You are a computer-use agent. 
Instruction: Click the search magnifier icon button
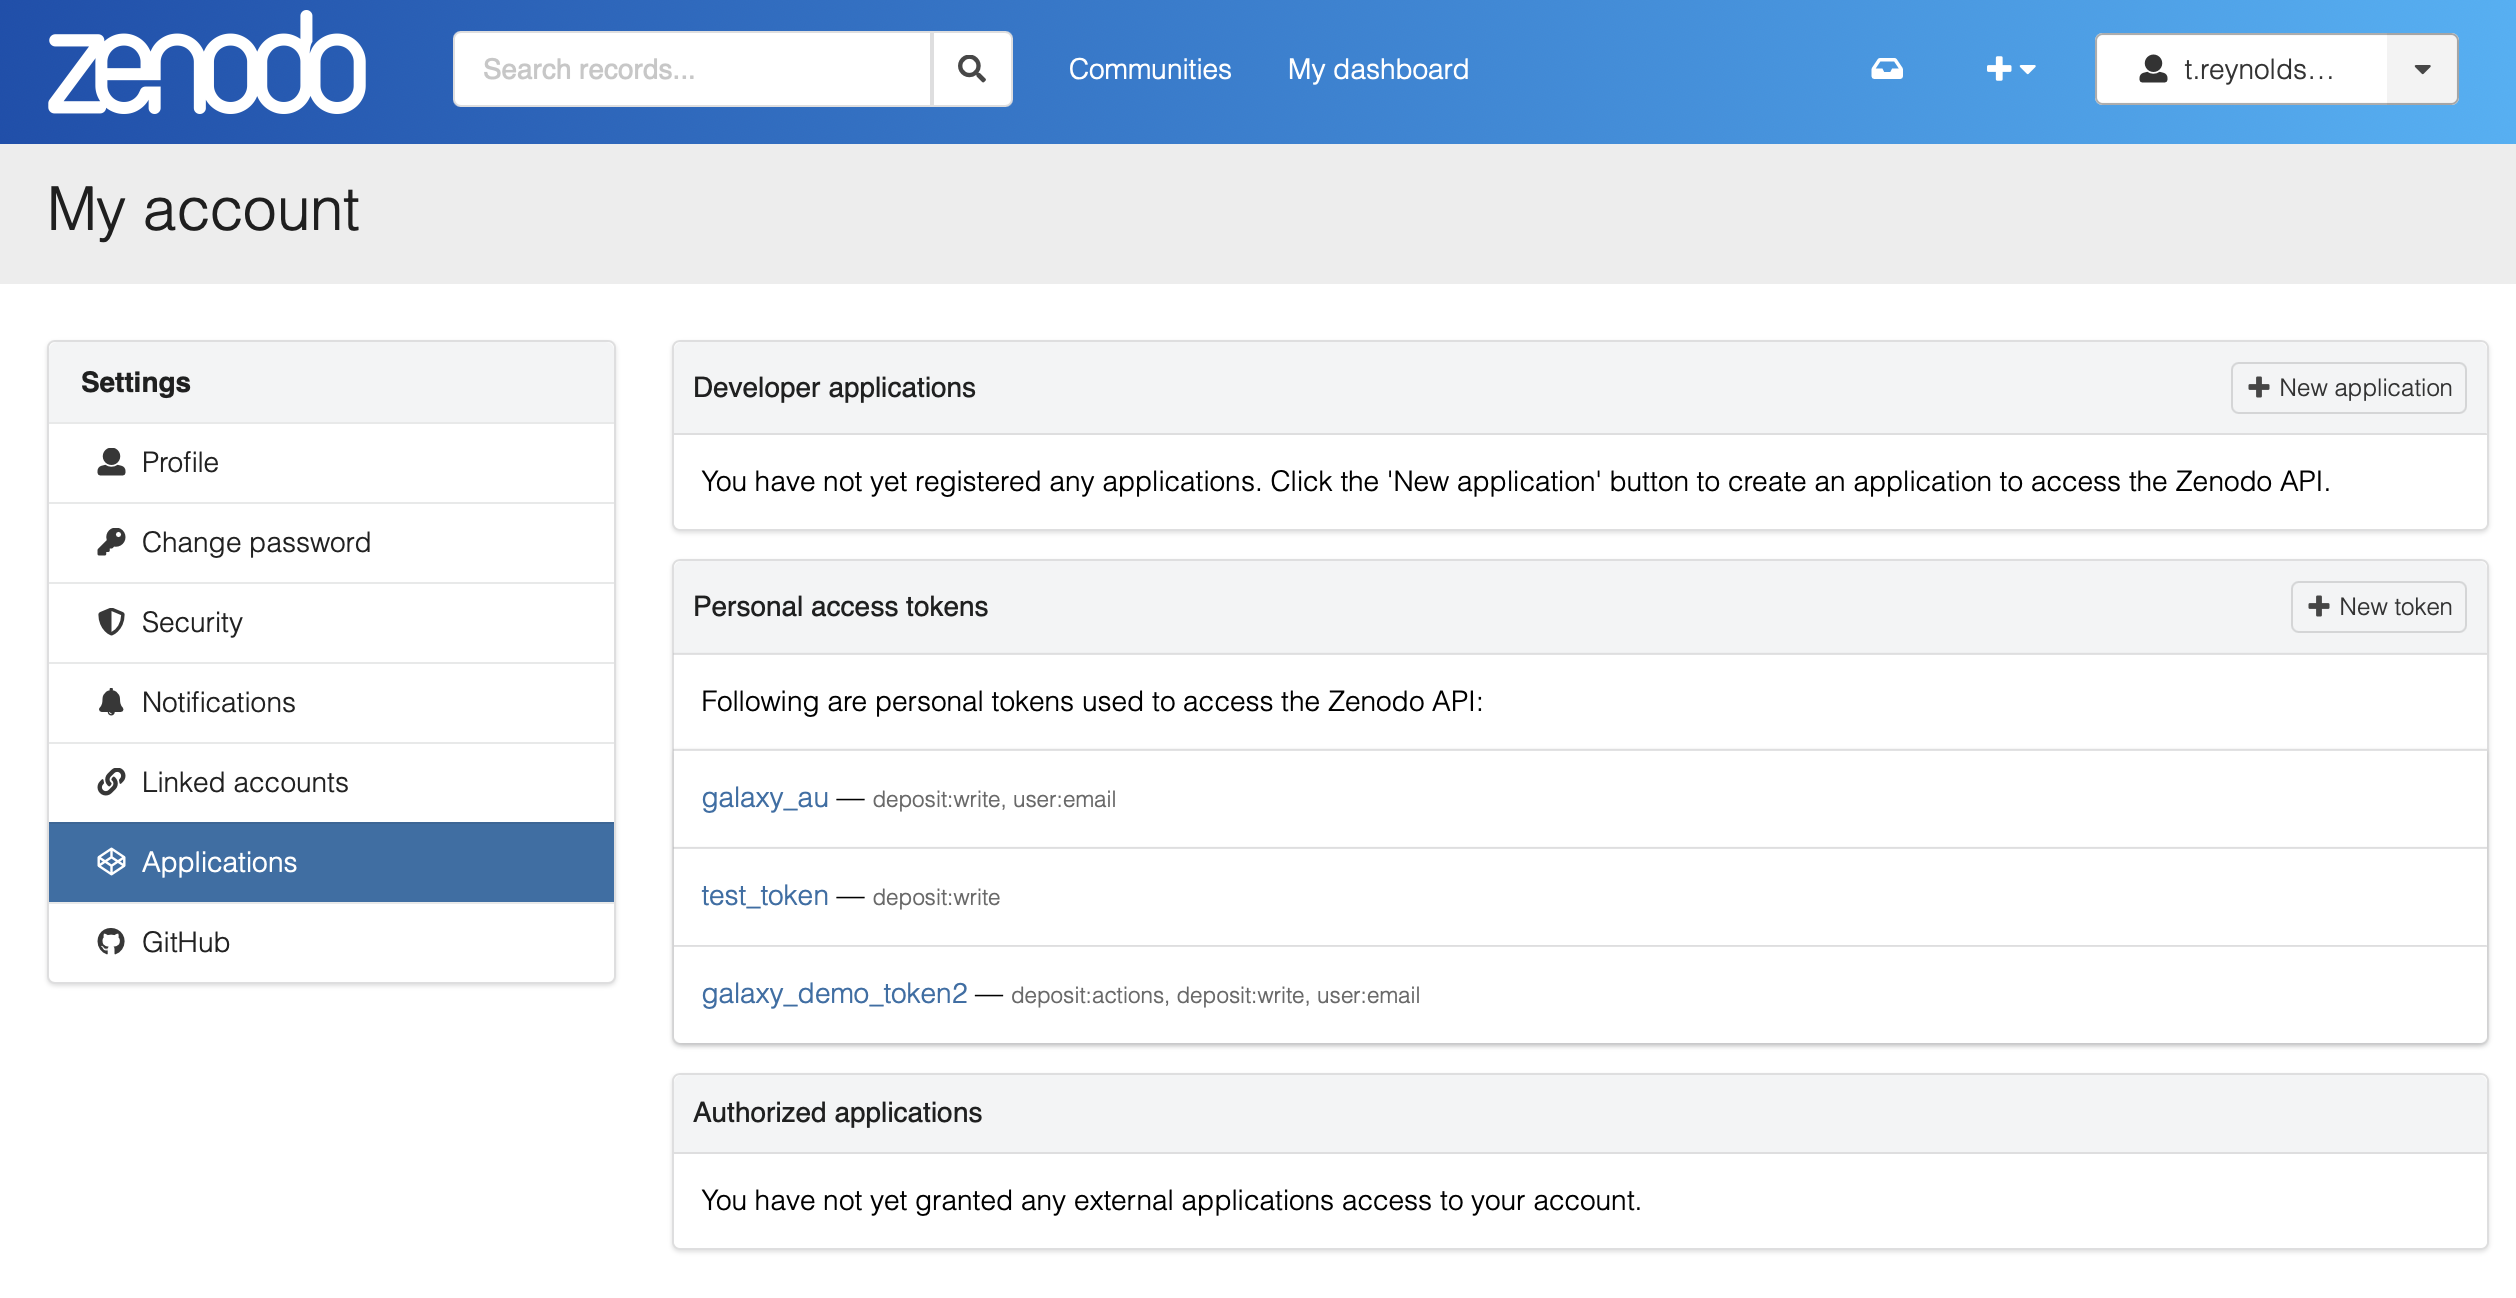tap(971, 69)
